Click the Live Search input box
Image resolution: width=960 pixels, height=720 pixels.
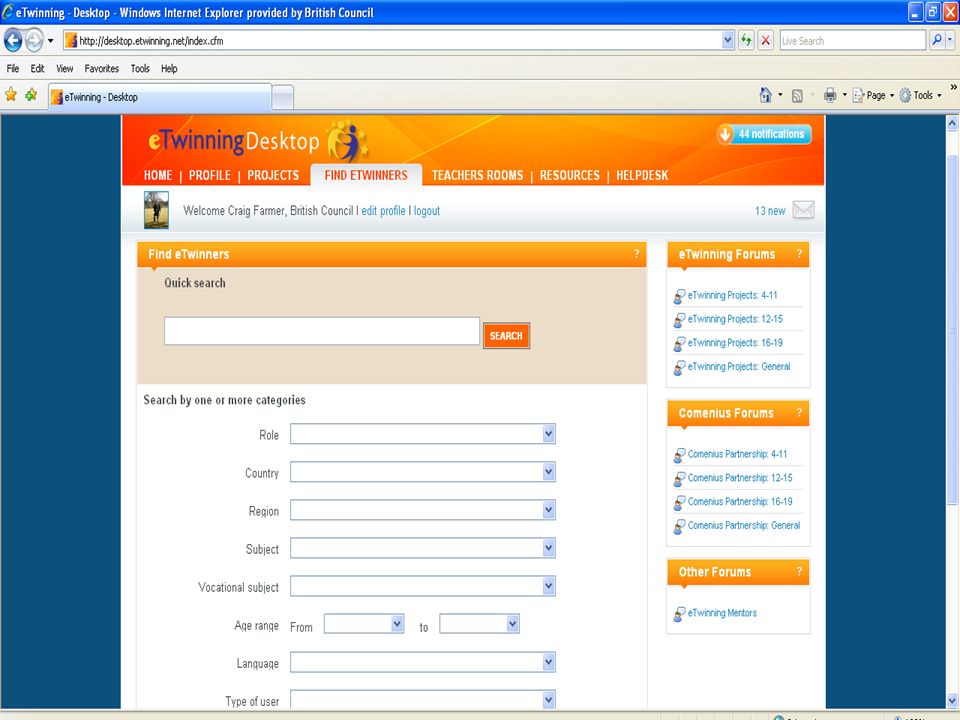[x=852, y=41]
